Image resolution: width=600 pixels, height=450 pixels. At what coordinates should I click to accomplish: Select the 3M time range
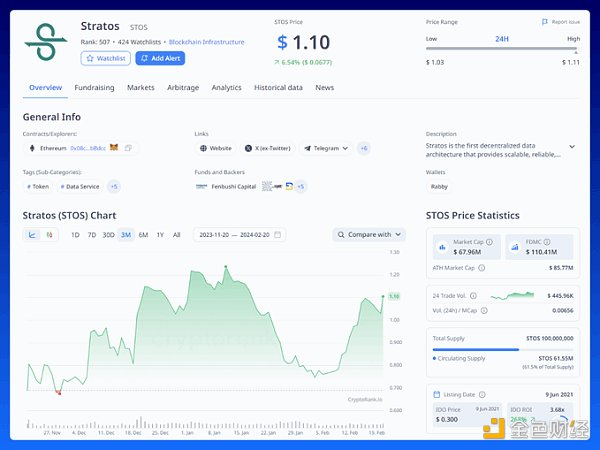pos(125,235)
